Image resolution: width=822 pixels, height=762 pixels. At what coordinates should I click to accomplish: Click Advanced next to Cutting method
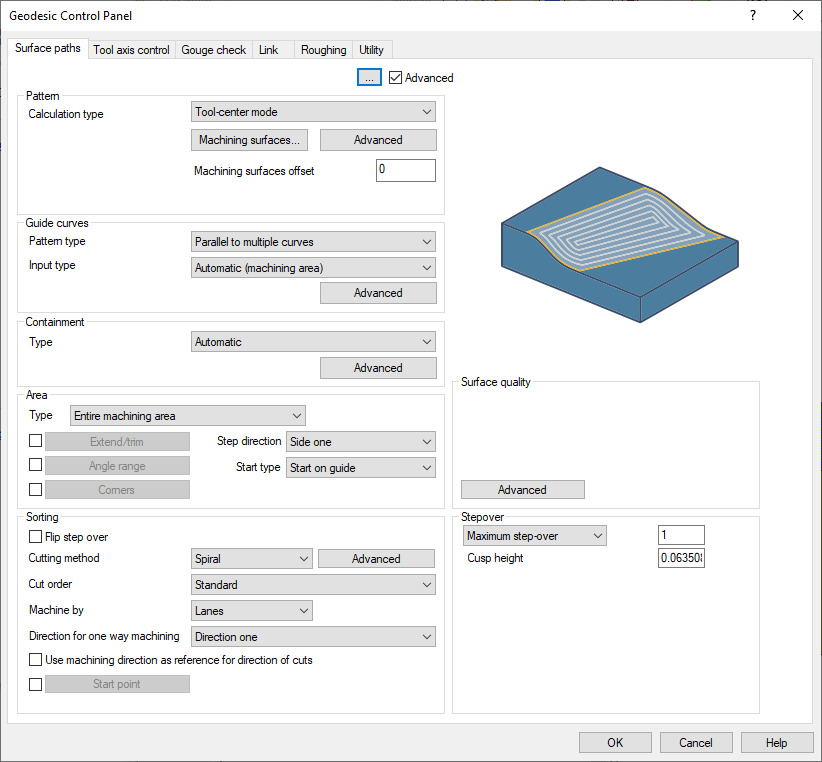pyautogui.click(x=376, y=559)
